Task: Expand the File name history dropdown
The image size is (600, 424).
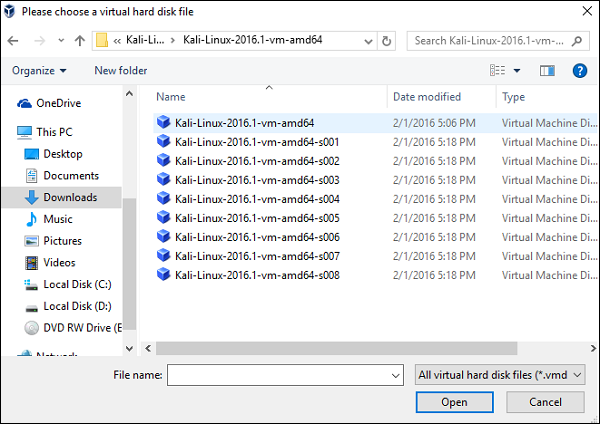Action: (x=395, y=375)
